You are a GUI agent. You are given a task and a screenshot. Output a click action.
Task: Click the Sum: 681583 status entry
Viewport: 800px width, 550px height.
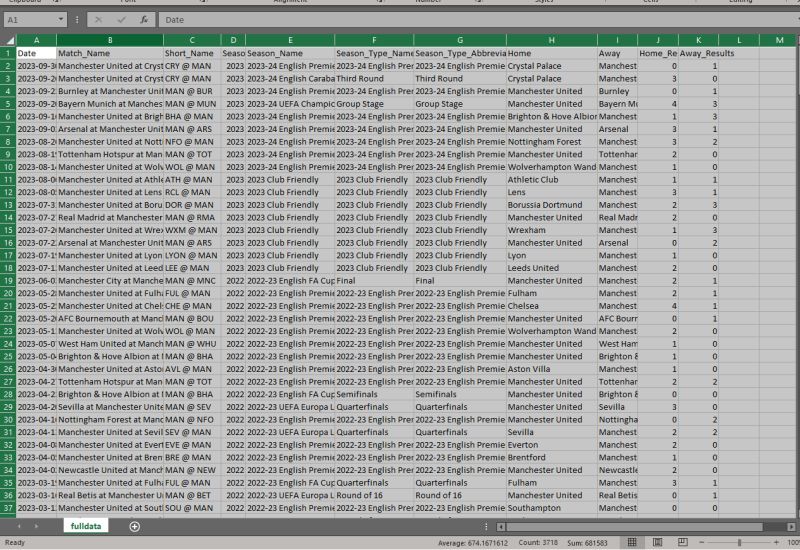(587, 543)
